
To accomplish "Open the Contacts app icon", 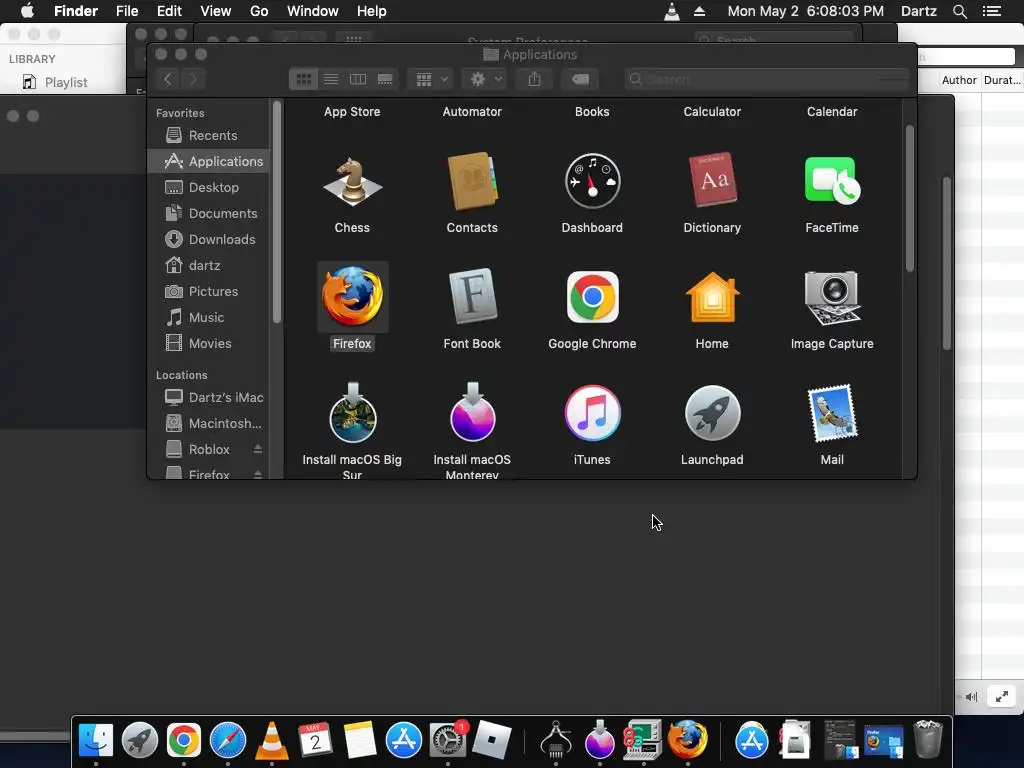I will [472, 182].
